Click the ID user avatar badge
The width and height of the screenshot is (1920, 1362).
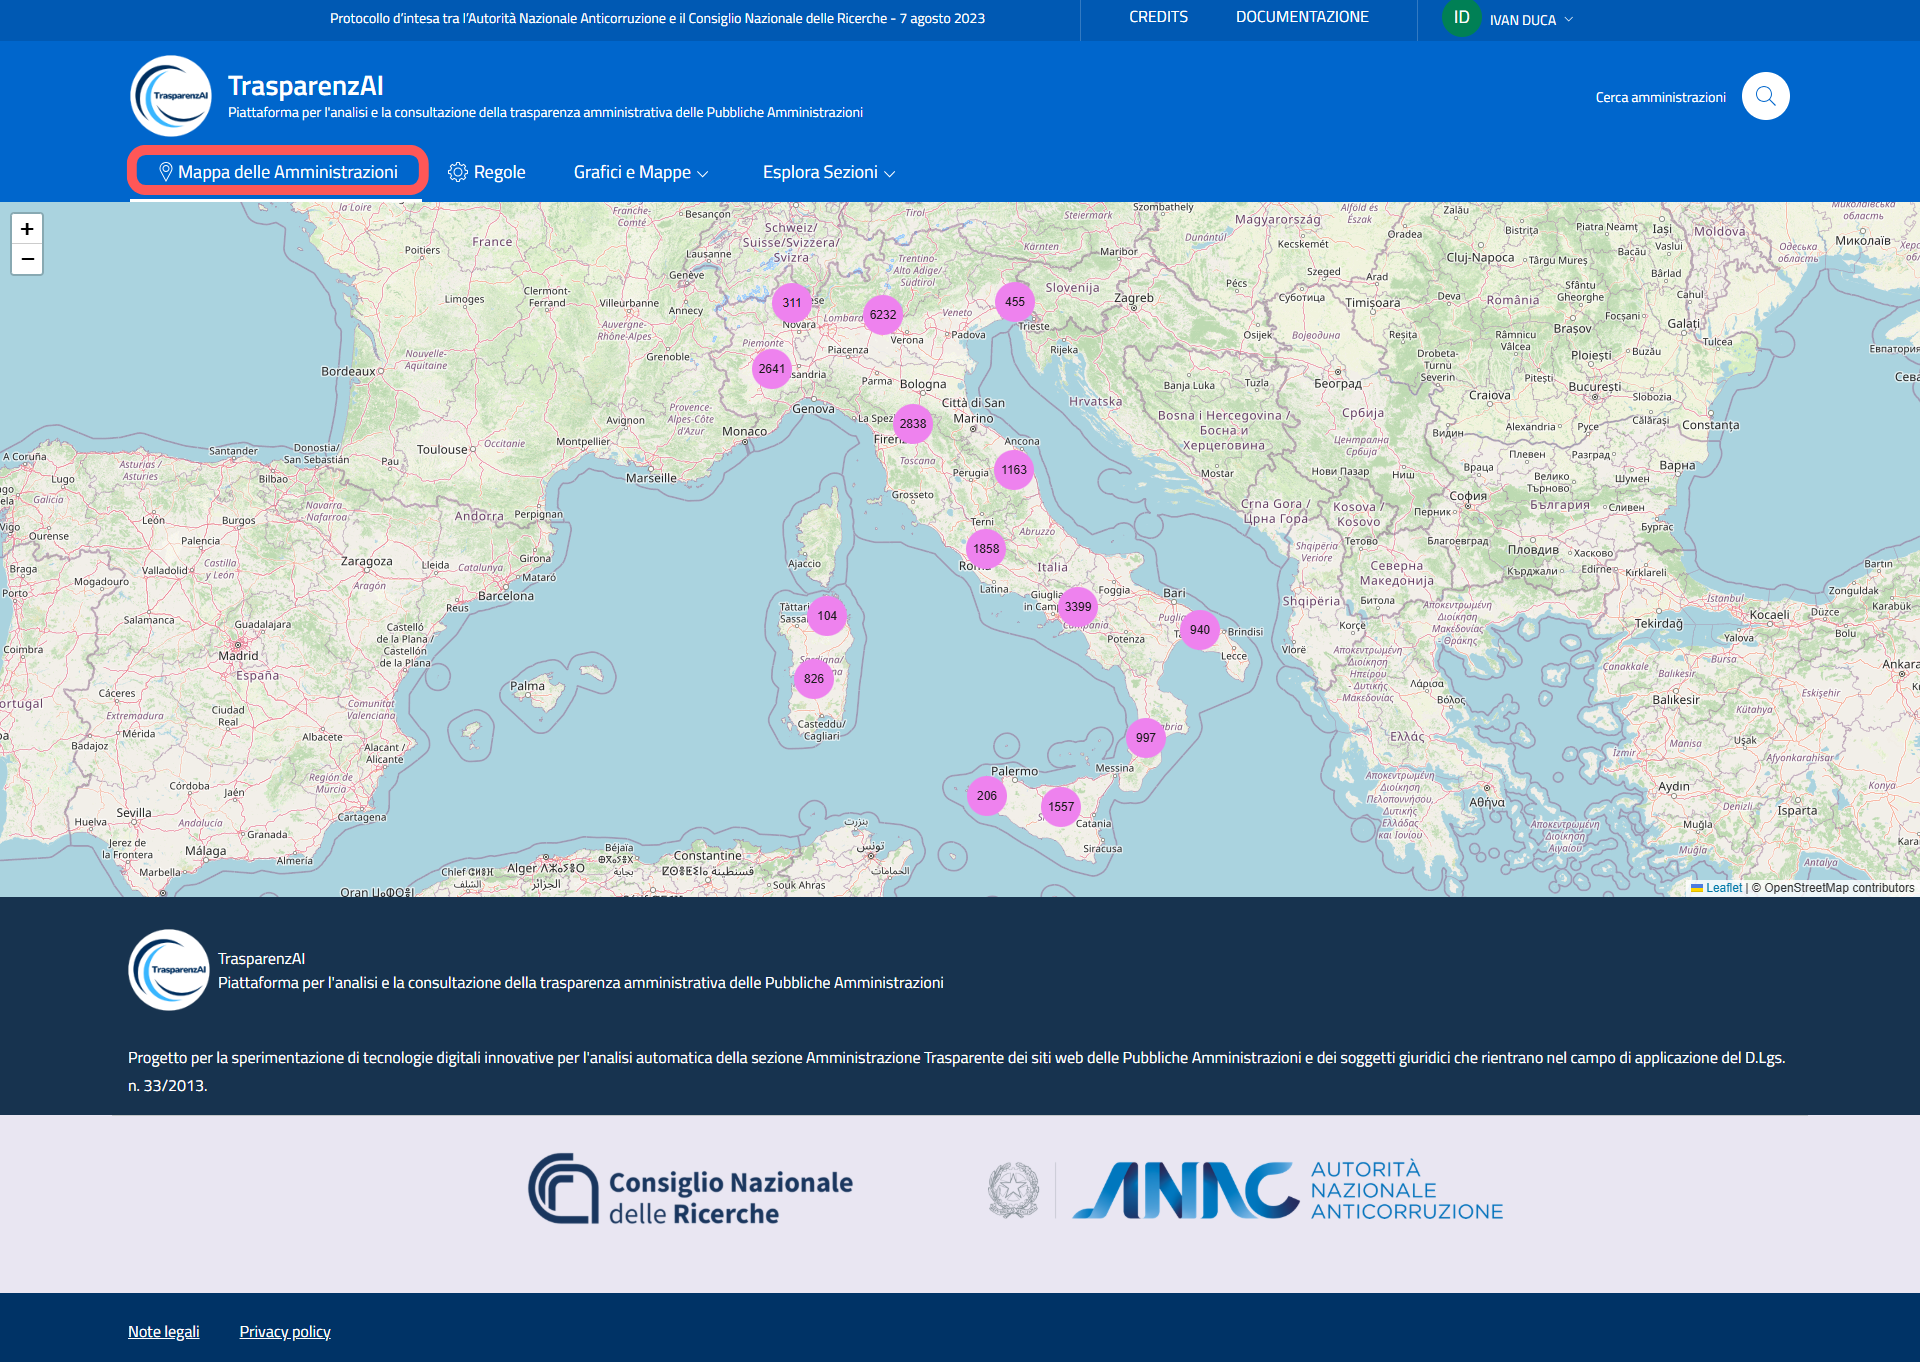pyautogui.click(x=1461, y=18)
